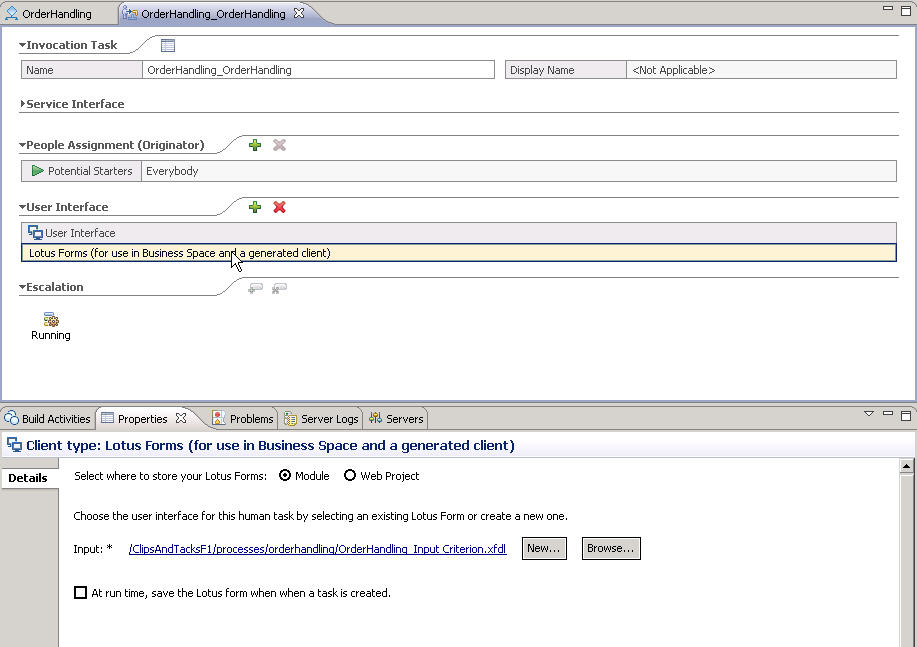The height and width of the screenshot is (647, 917).
Task: Click the green plus in User Interface section
Action: point(255,207)
